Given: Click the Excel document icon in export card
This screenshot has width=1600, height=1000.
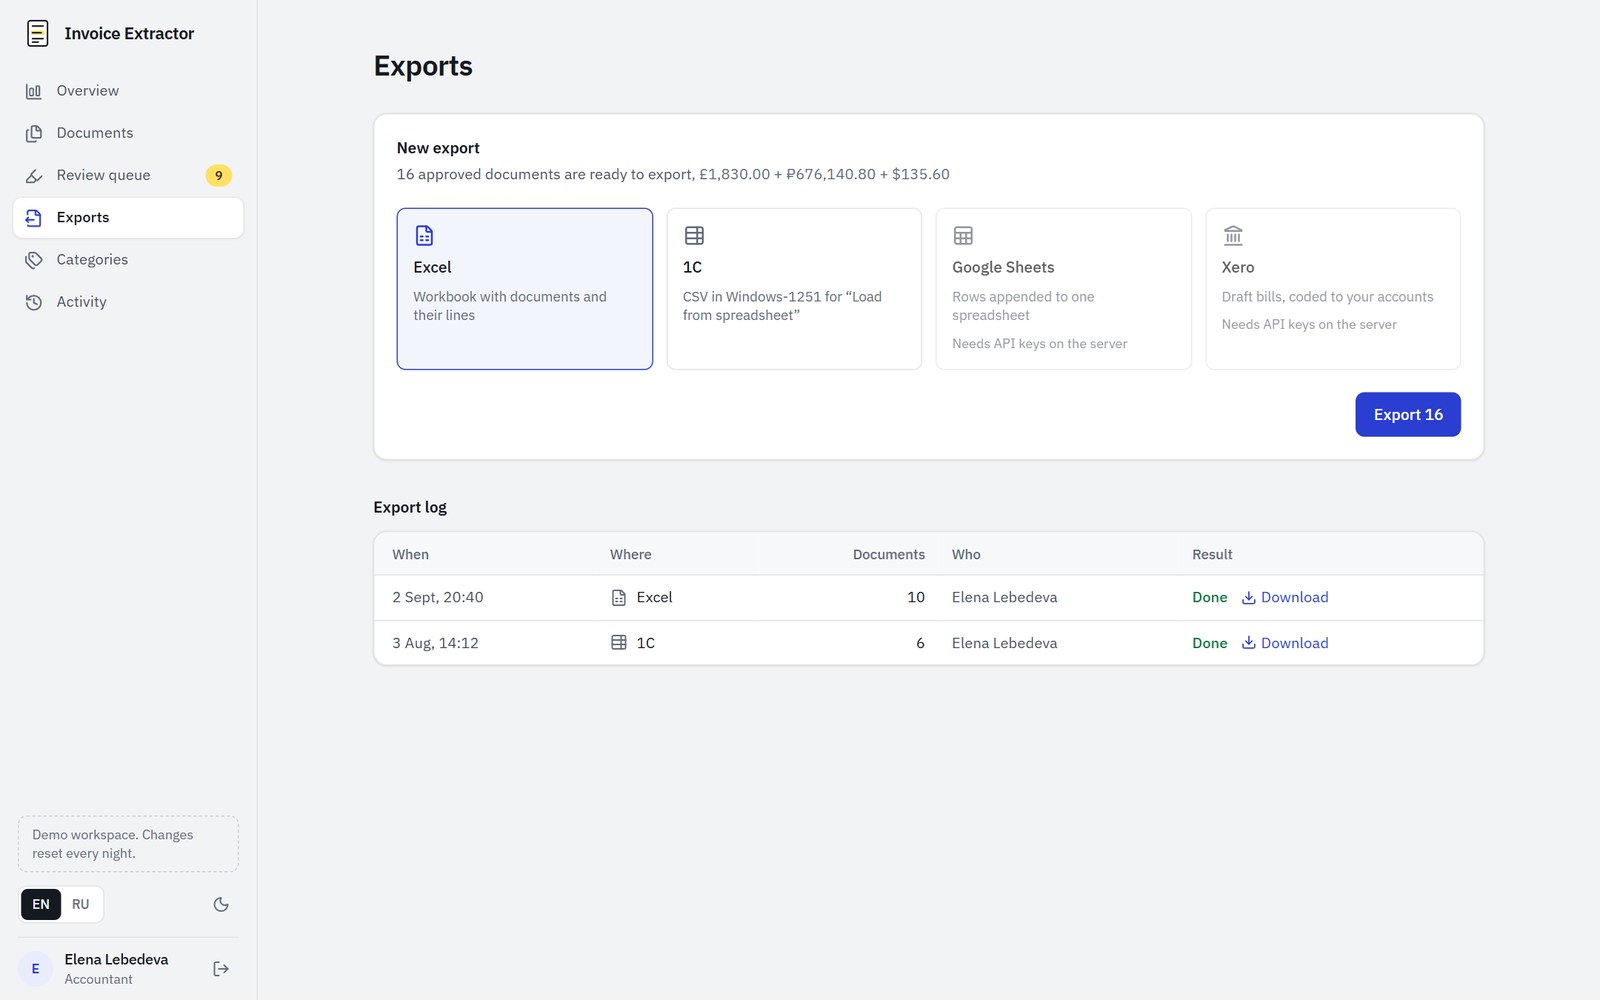Looking at the screenshot, I should tap(424, 236).
